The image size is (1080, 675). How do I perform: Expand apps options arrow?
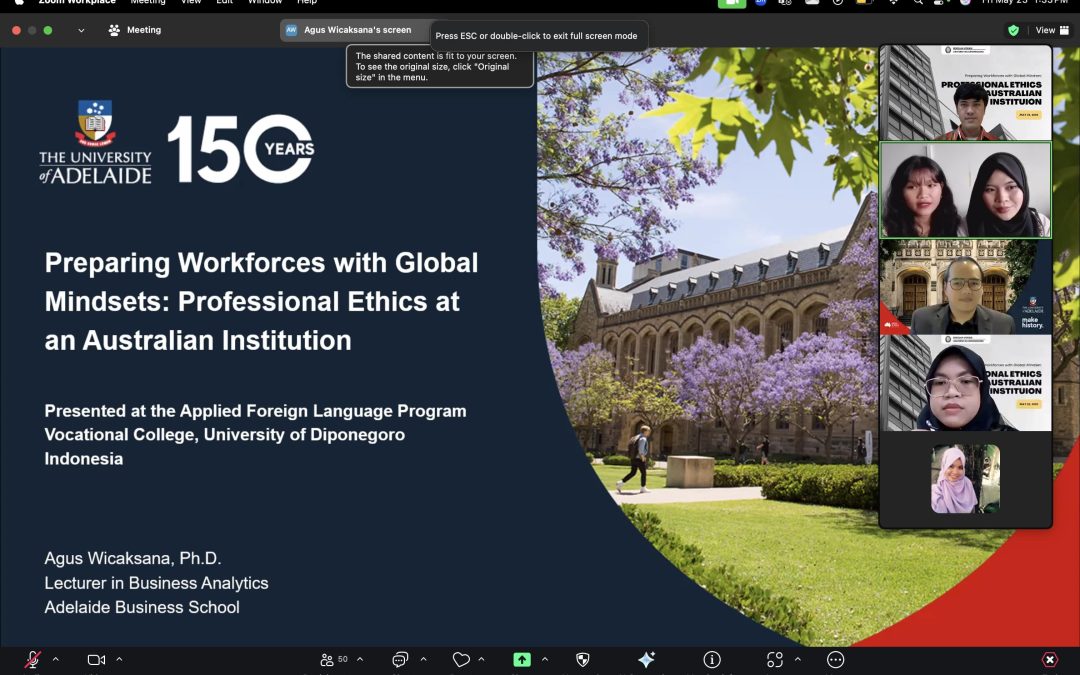pyautogui.click(x=798, y=659)
